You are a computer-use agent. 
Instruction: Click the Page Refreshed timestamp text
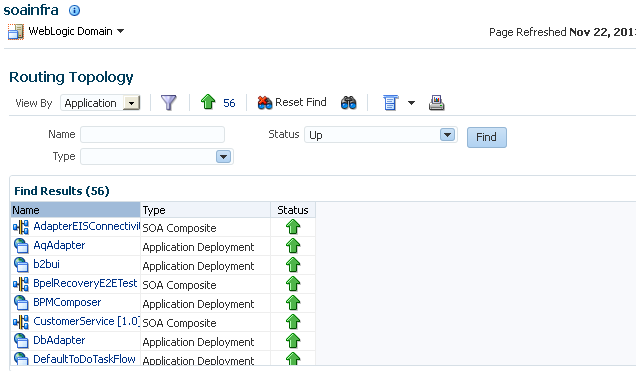click(562, 32)
